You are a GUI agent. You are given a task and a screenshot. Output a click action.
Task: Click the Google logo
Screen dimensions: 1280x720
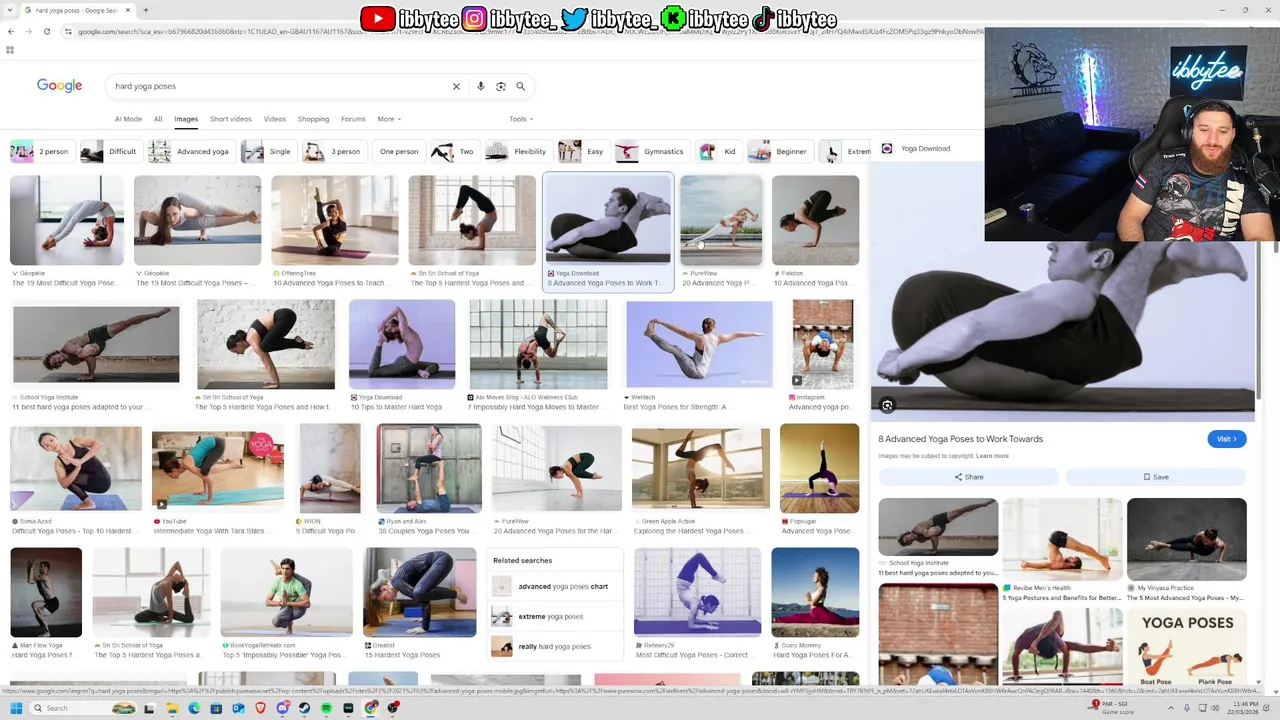point(59,86)
